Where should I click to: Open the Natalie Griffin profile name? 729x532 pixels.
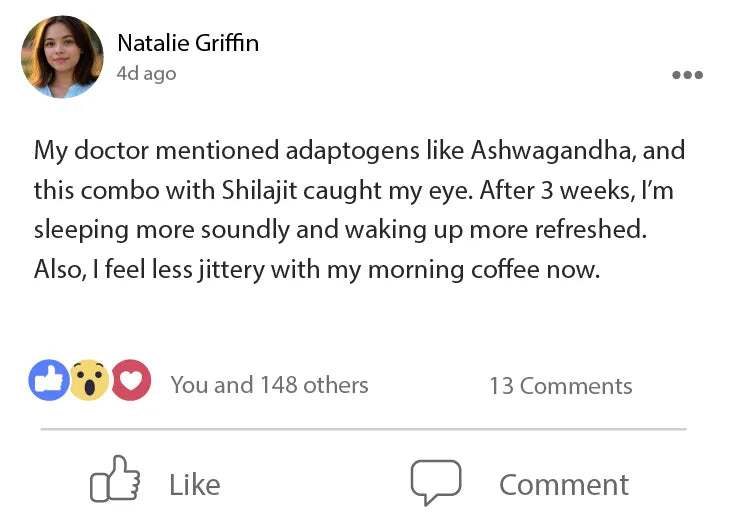(188, 42)
